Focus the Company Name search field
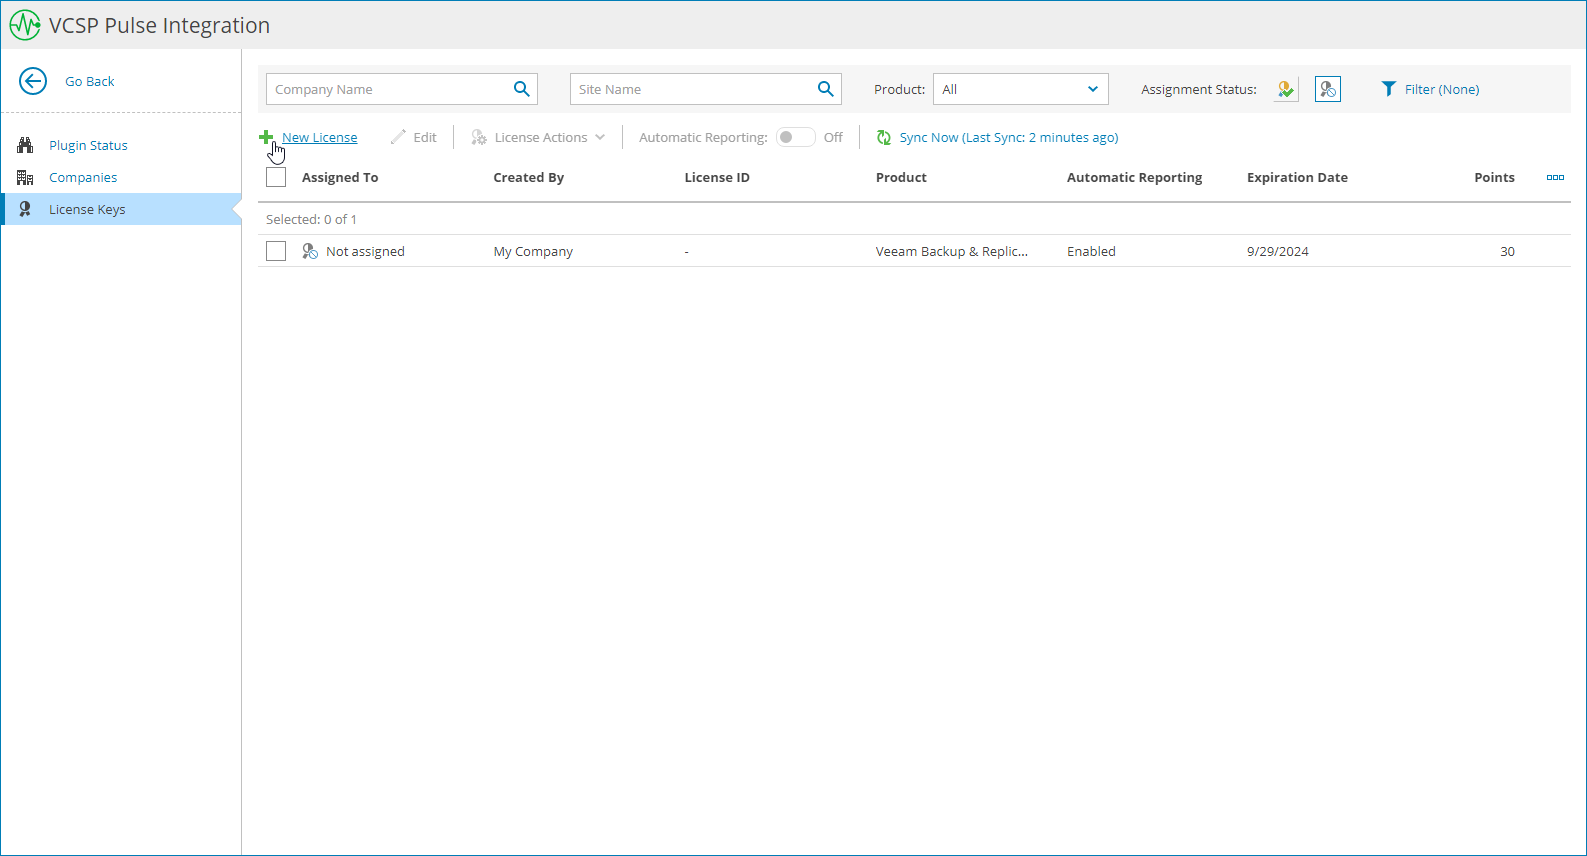Image resolution: width=1587 pixels, height=856 pixels. pyautogui.click(x=388, y=89)
